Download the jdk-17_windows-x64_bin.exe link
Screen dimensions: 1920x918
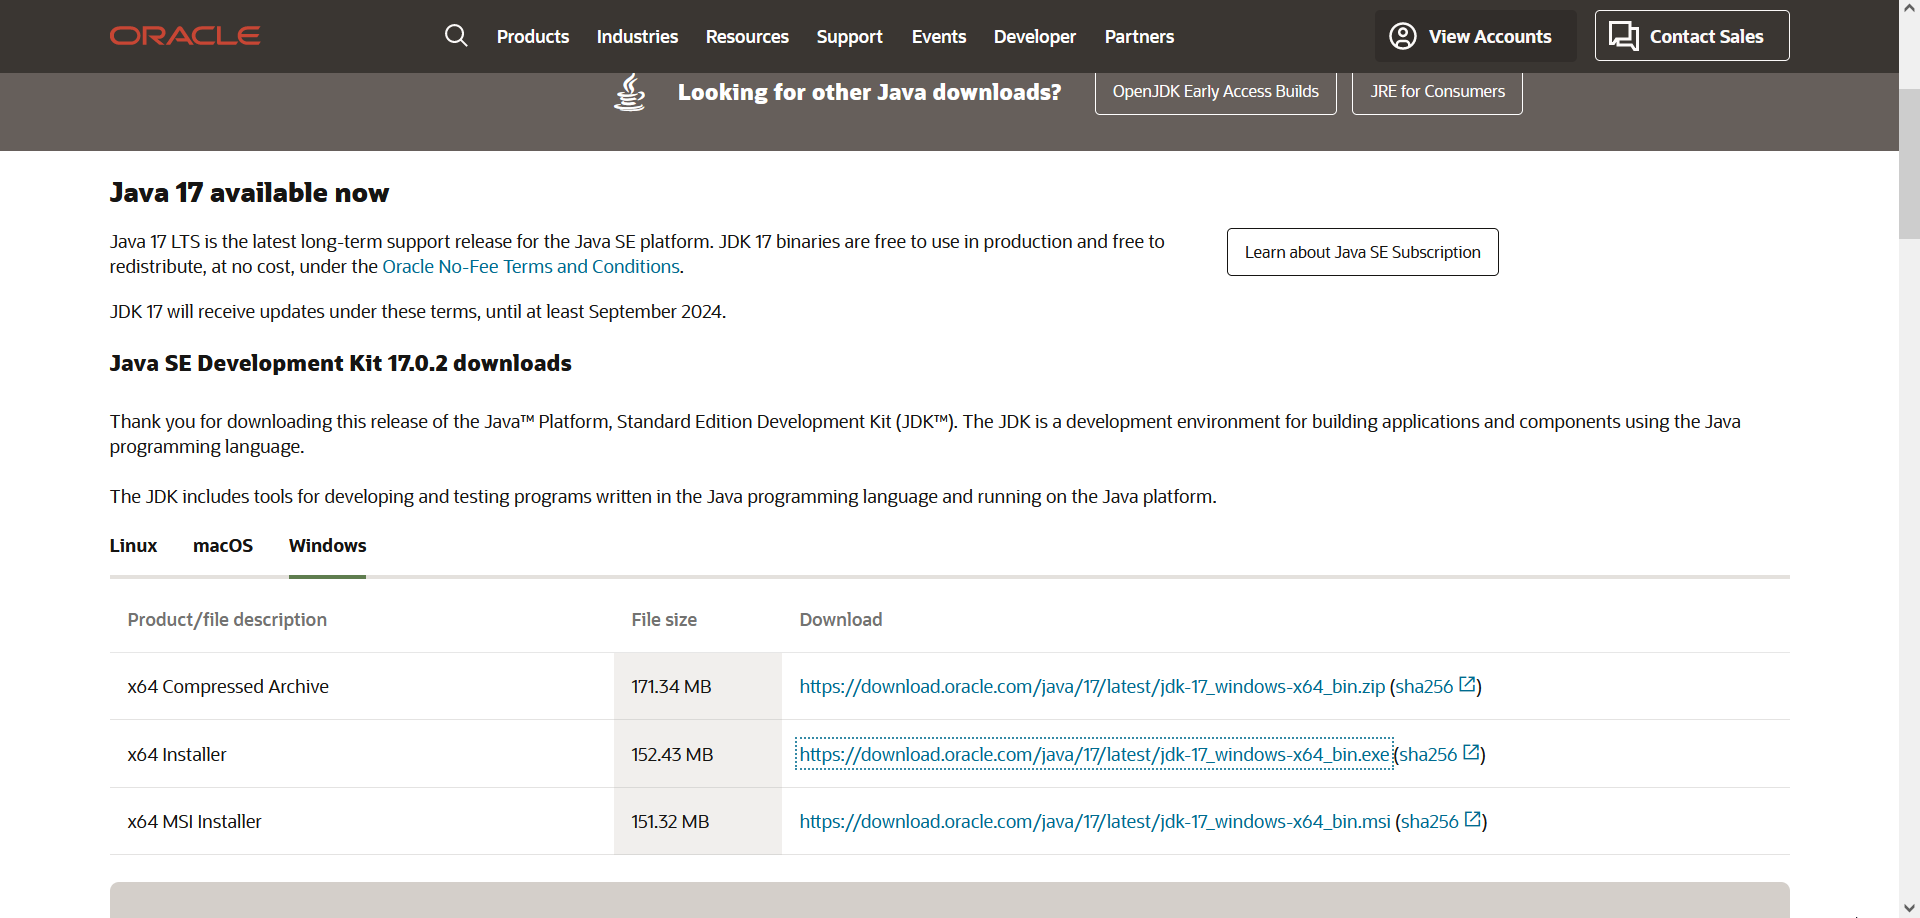[x=1095, y=754]
